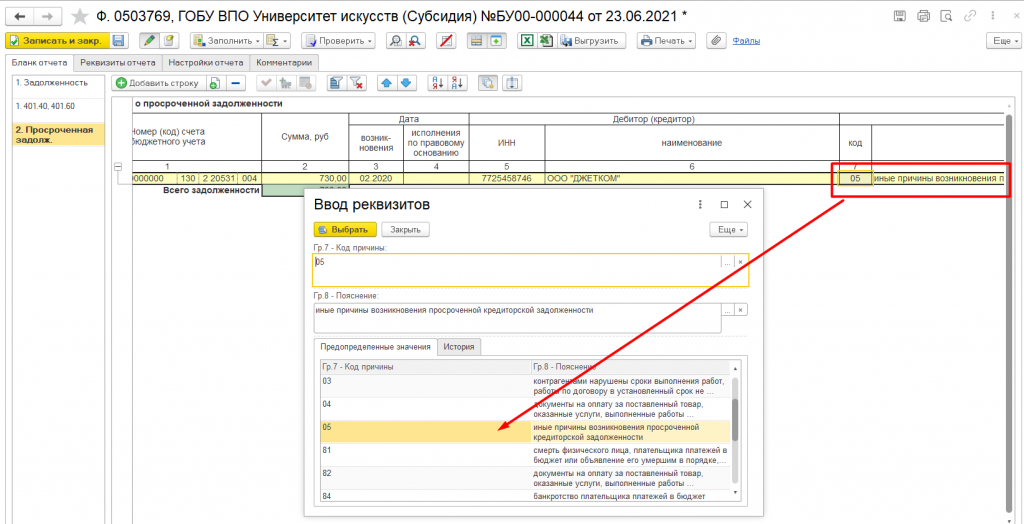The width and height of the screenshot is (1024, 524).
Task: Click the green Excel export icon
Action: [526, 41]
